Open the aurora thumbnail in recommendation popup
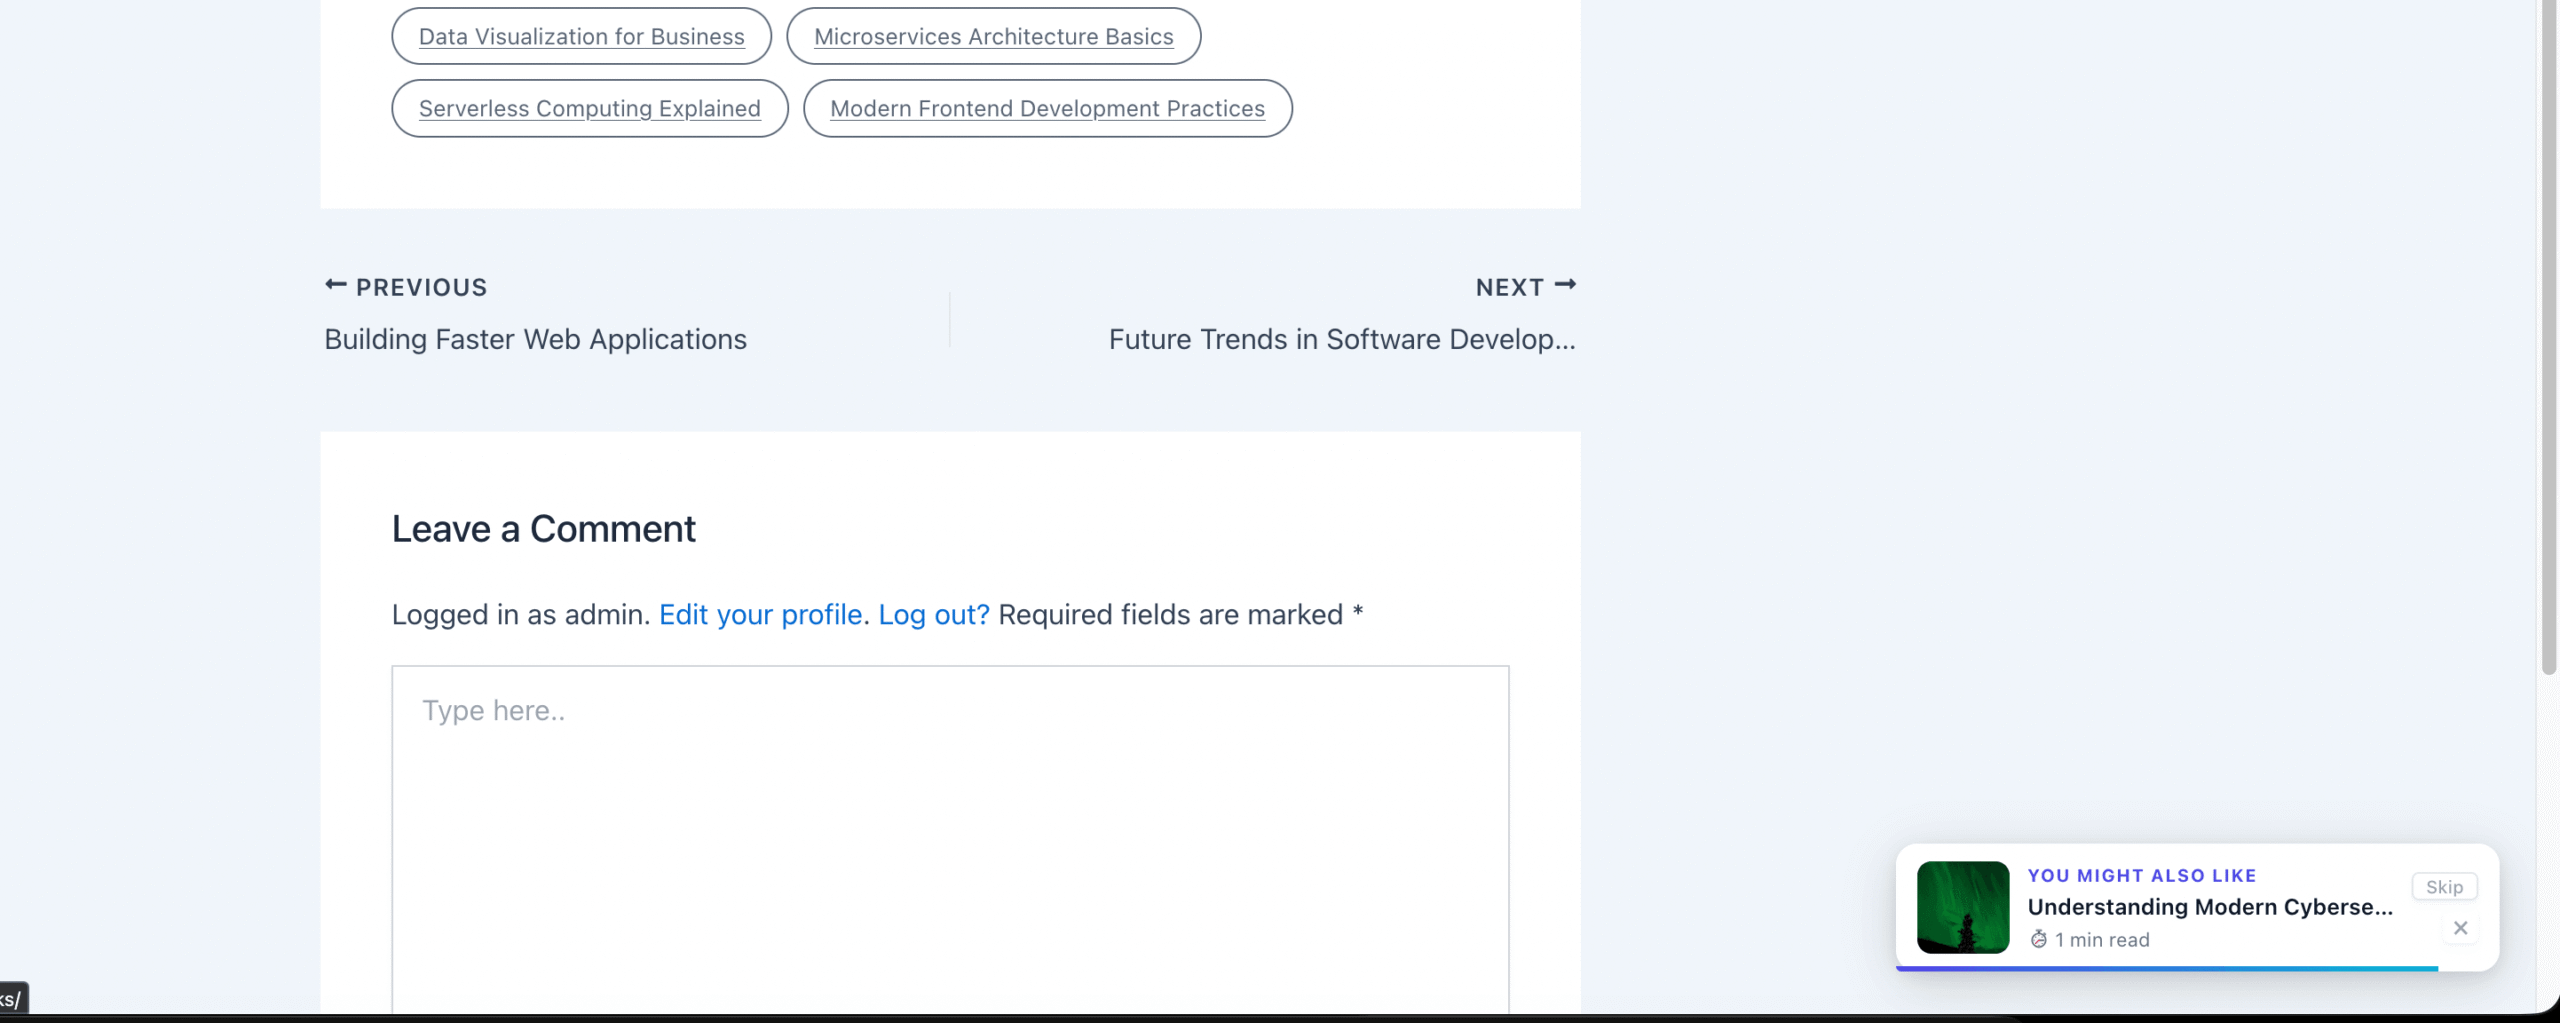The image size is (2560, 1023). point(1963,907)
